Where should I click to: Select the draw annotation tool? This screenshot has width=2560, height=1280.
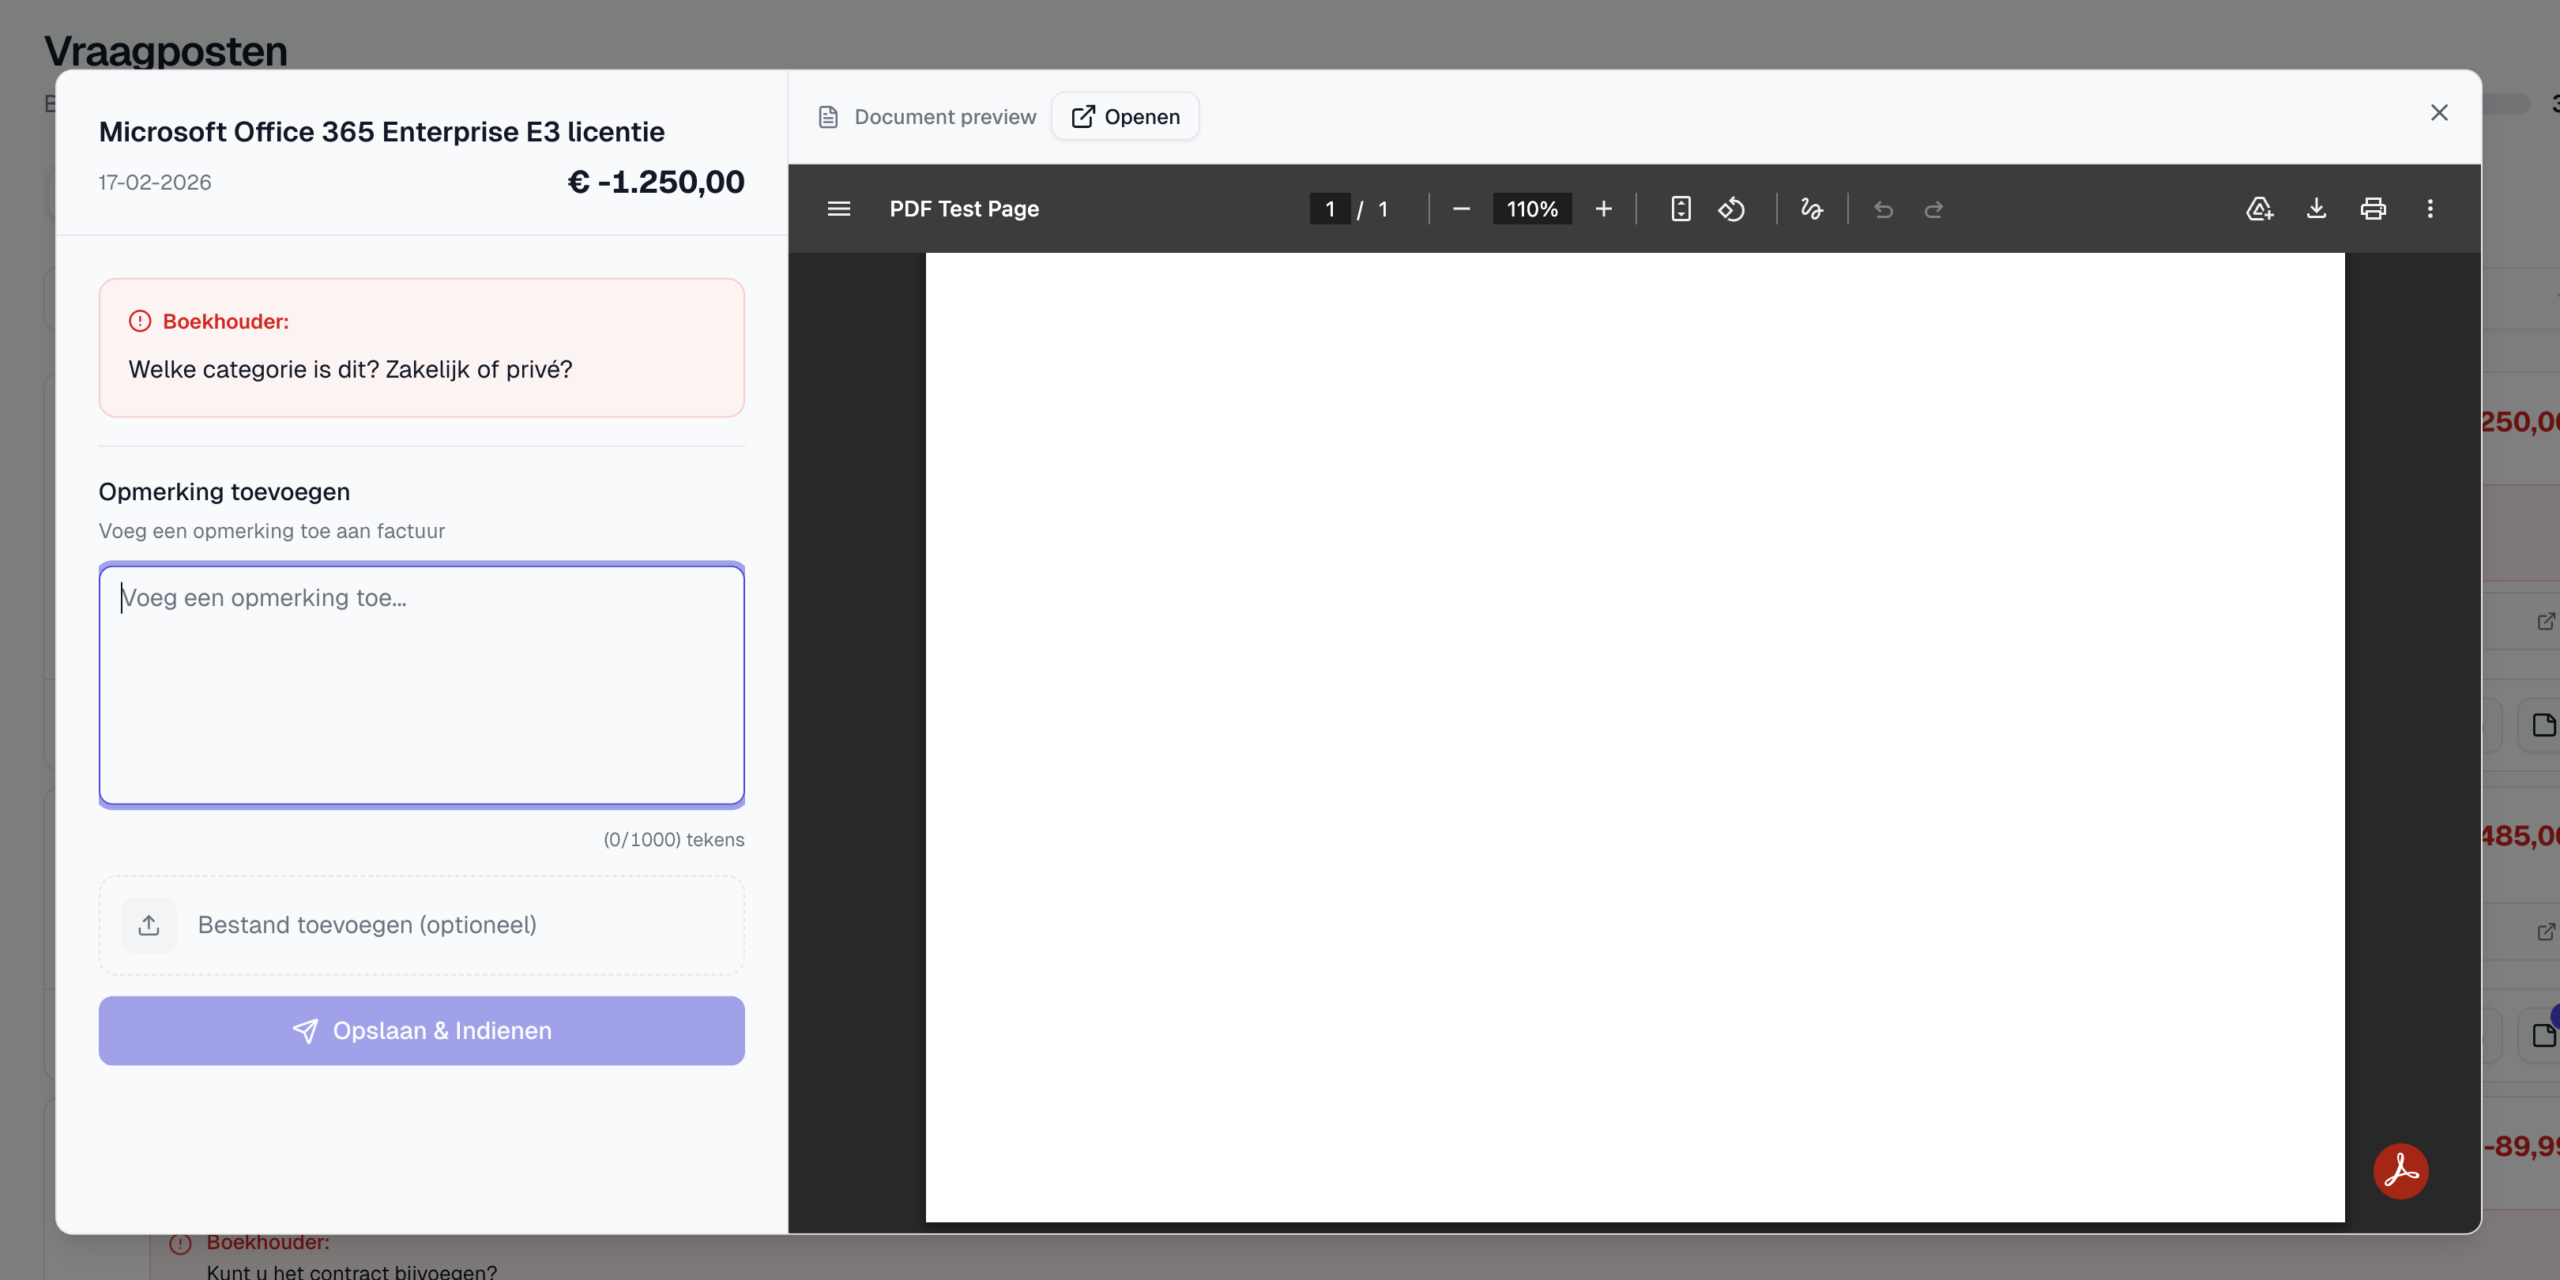(1811, 209)
